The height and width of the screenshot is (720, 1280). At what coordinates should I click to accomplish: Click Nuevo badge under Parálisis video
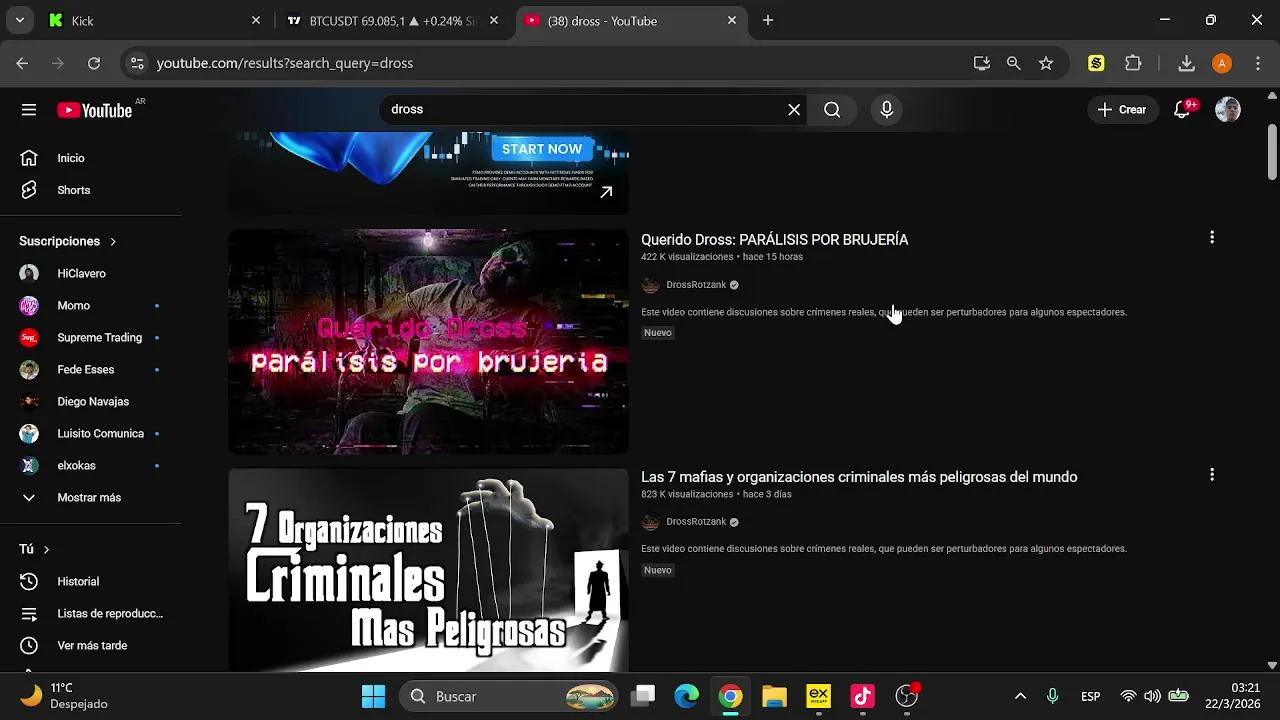click(658, 333)
